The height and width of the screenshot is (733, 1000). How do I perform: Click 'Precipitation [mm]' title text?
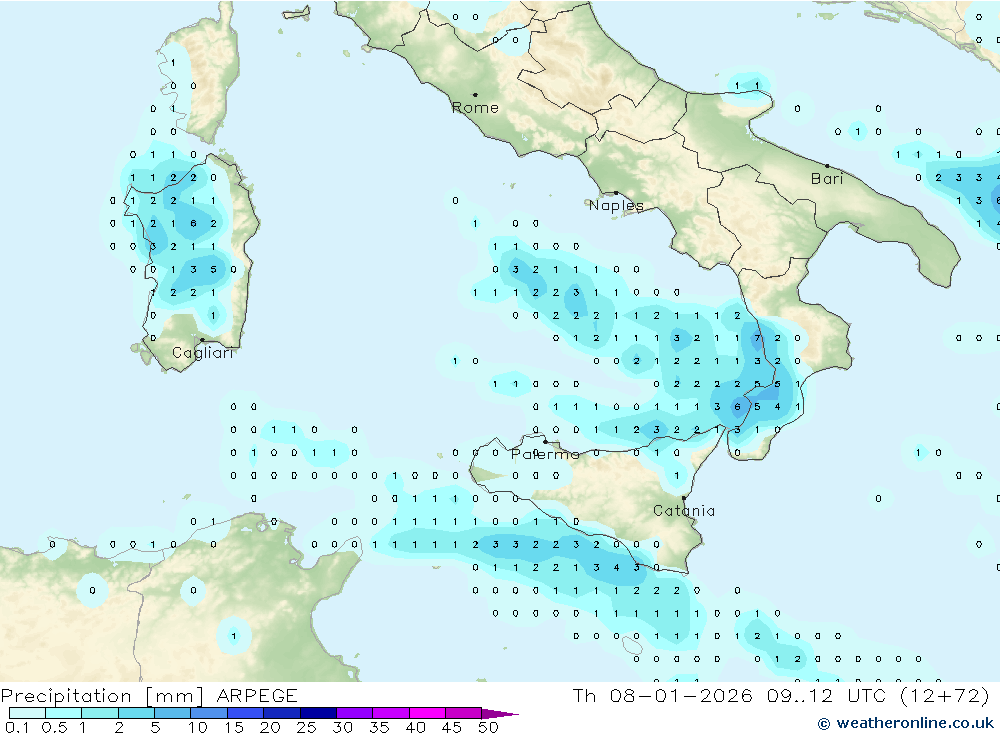[103, 695]
